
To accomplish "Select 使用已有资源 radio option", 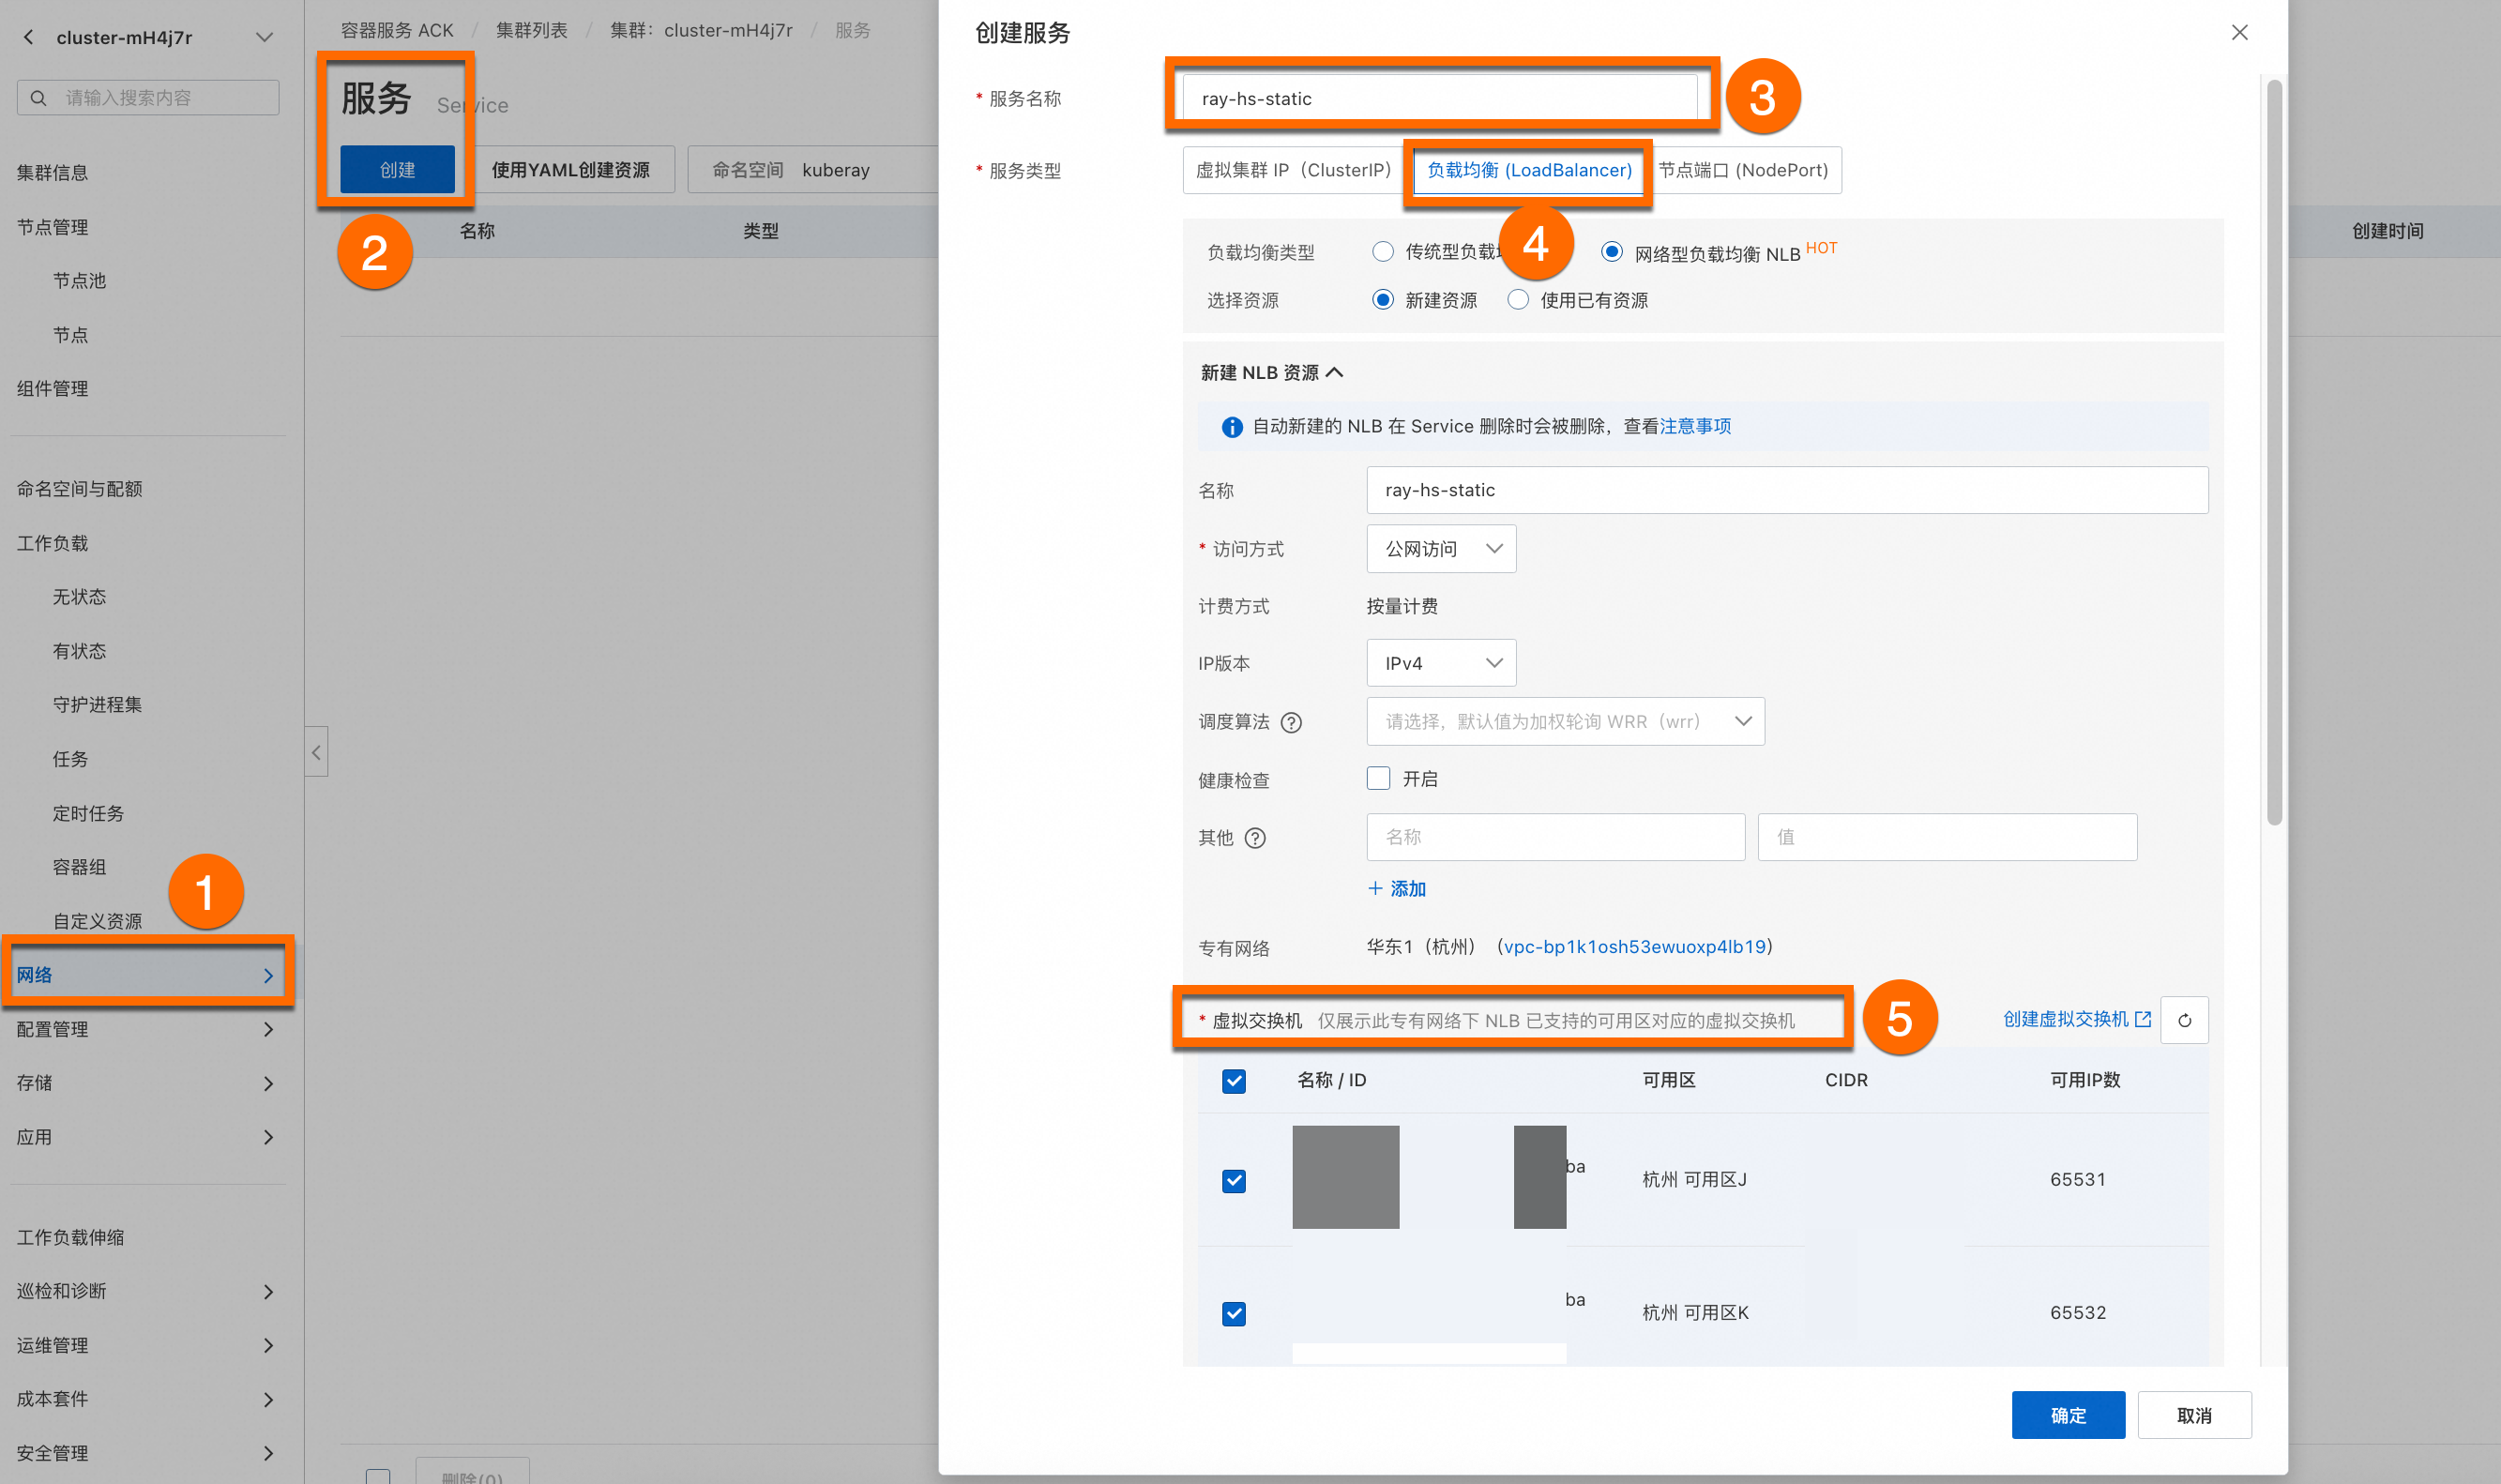I will point(1518,300).
